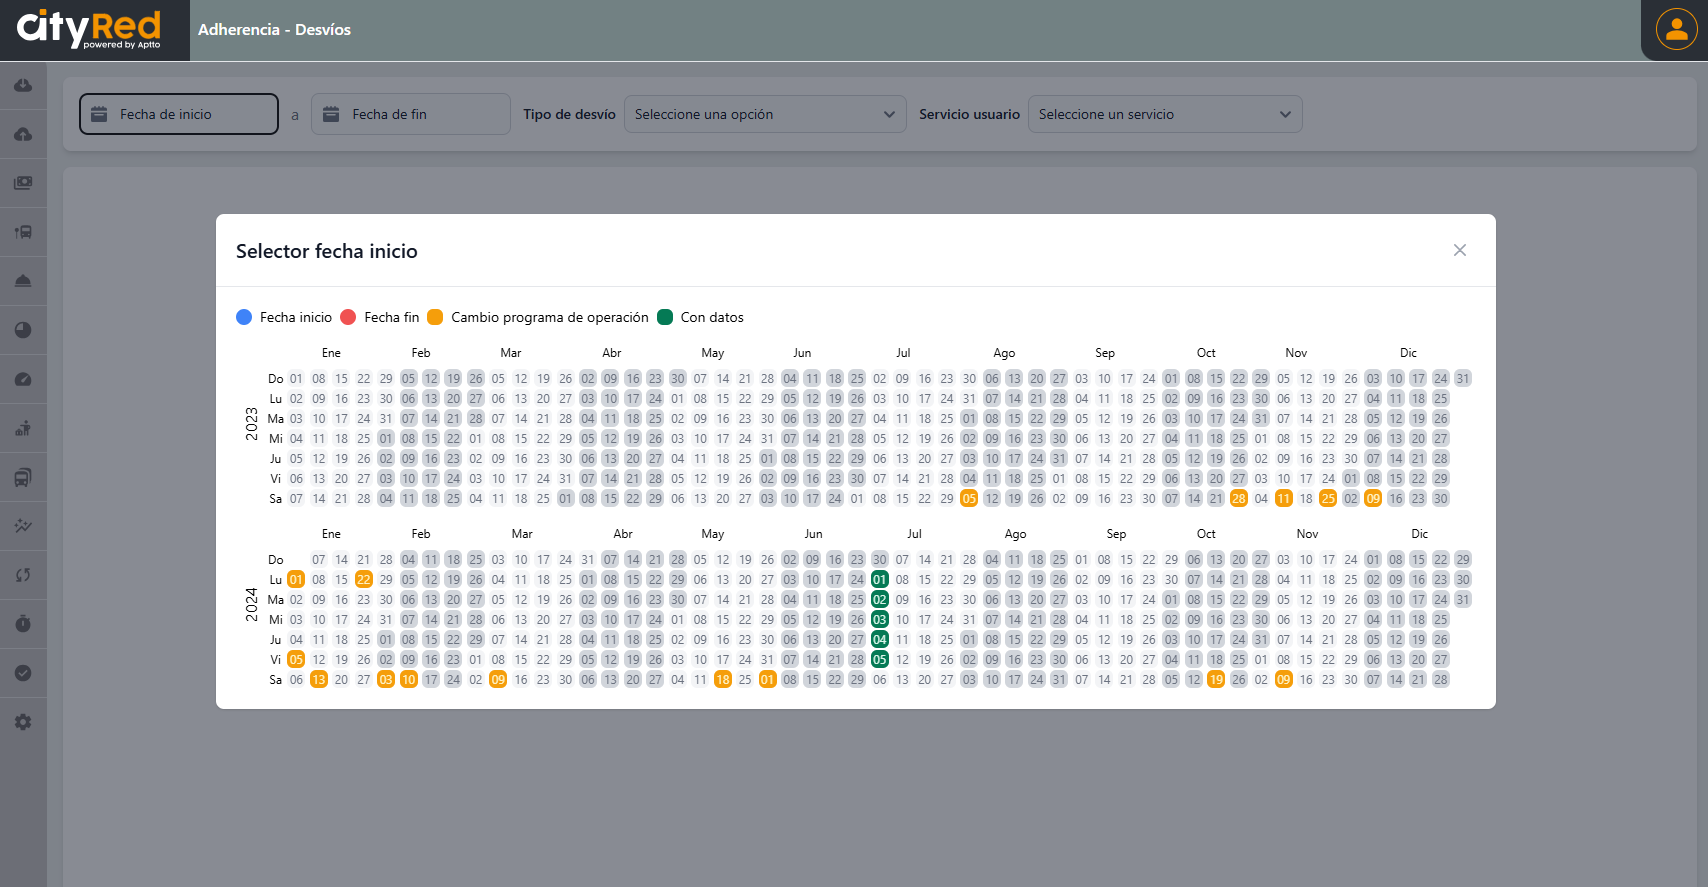Expand the Tipo de desvío dropdown
This screenshot has width=1708, height=887.
[x=764, y=114]
